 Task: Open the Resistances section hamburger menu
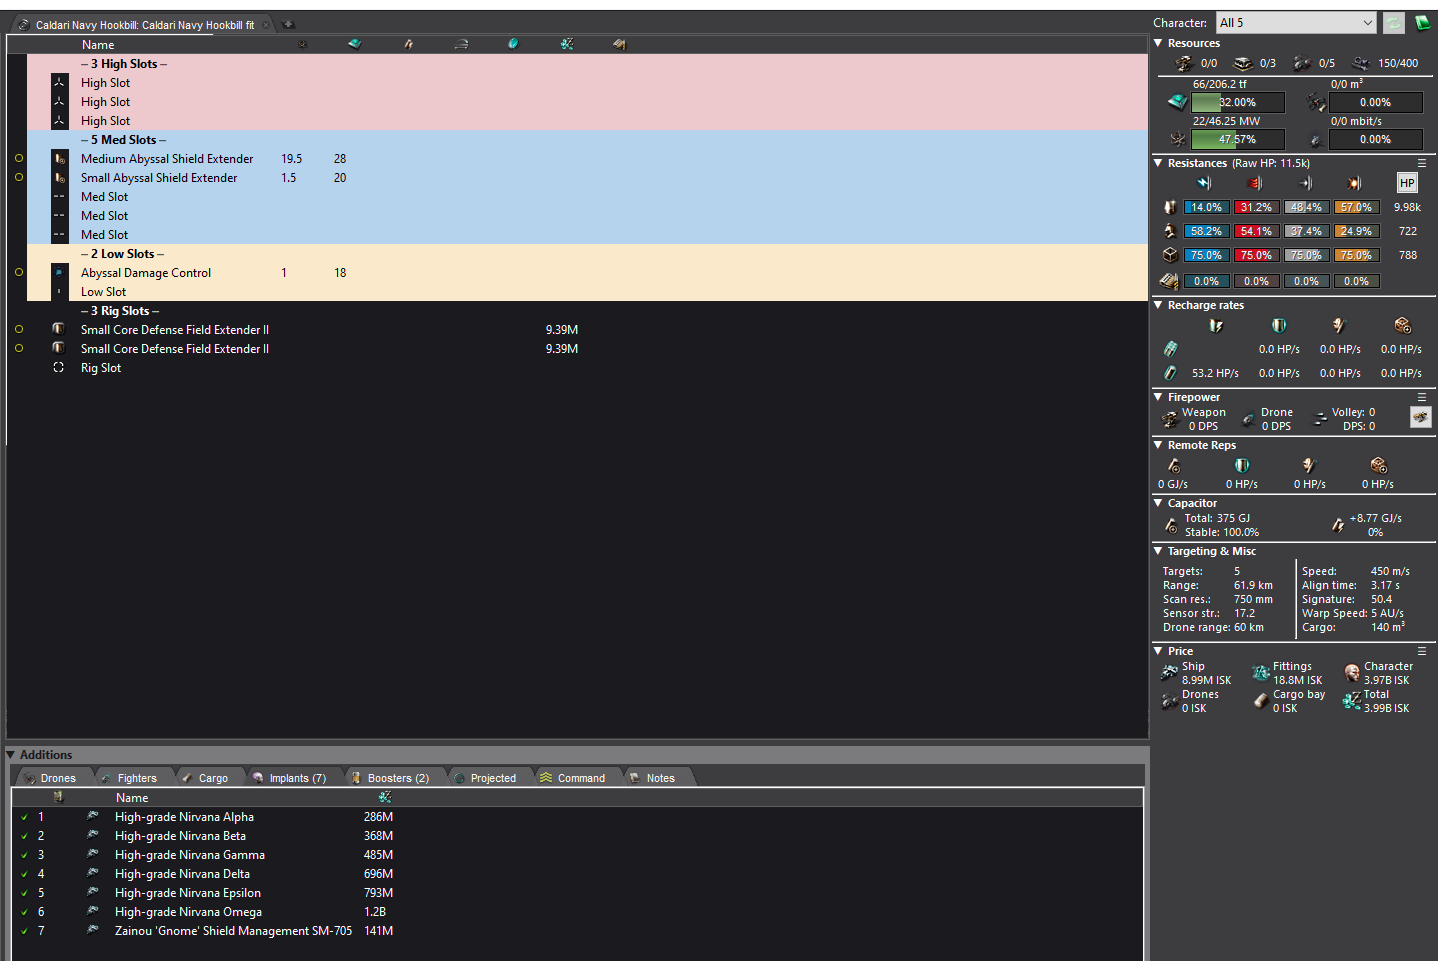(x=1422, y=163)
